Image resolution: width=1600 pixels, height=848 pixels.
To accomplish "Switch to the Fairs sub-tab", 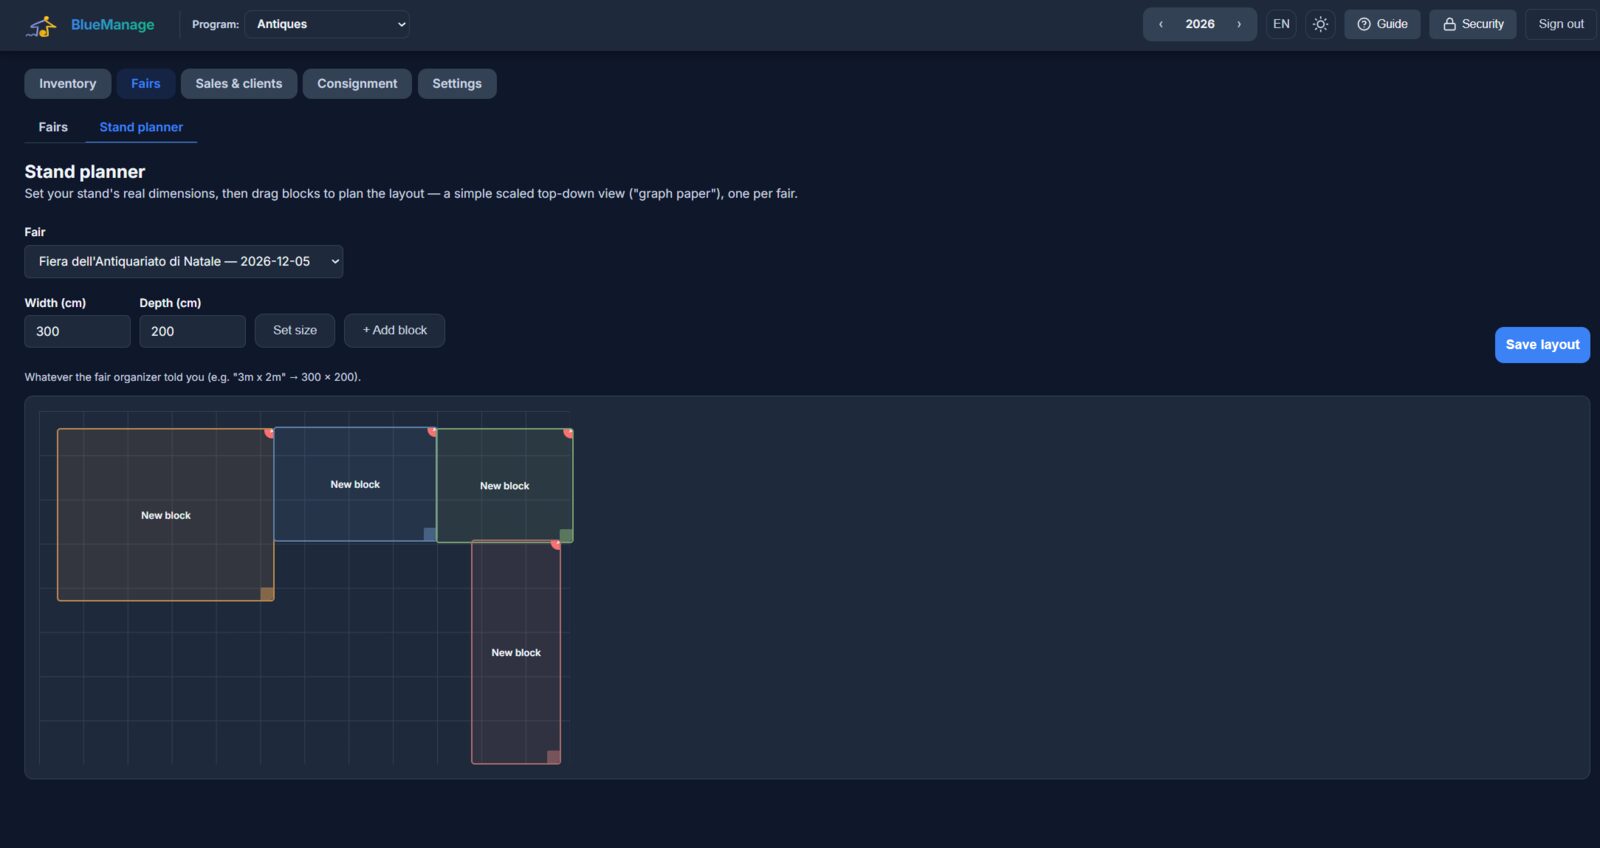I will [x=53, y=127].
